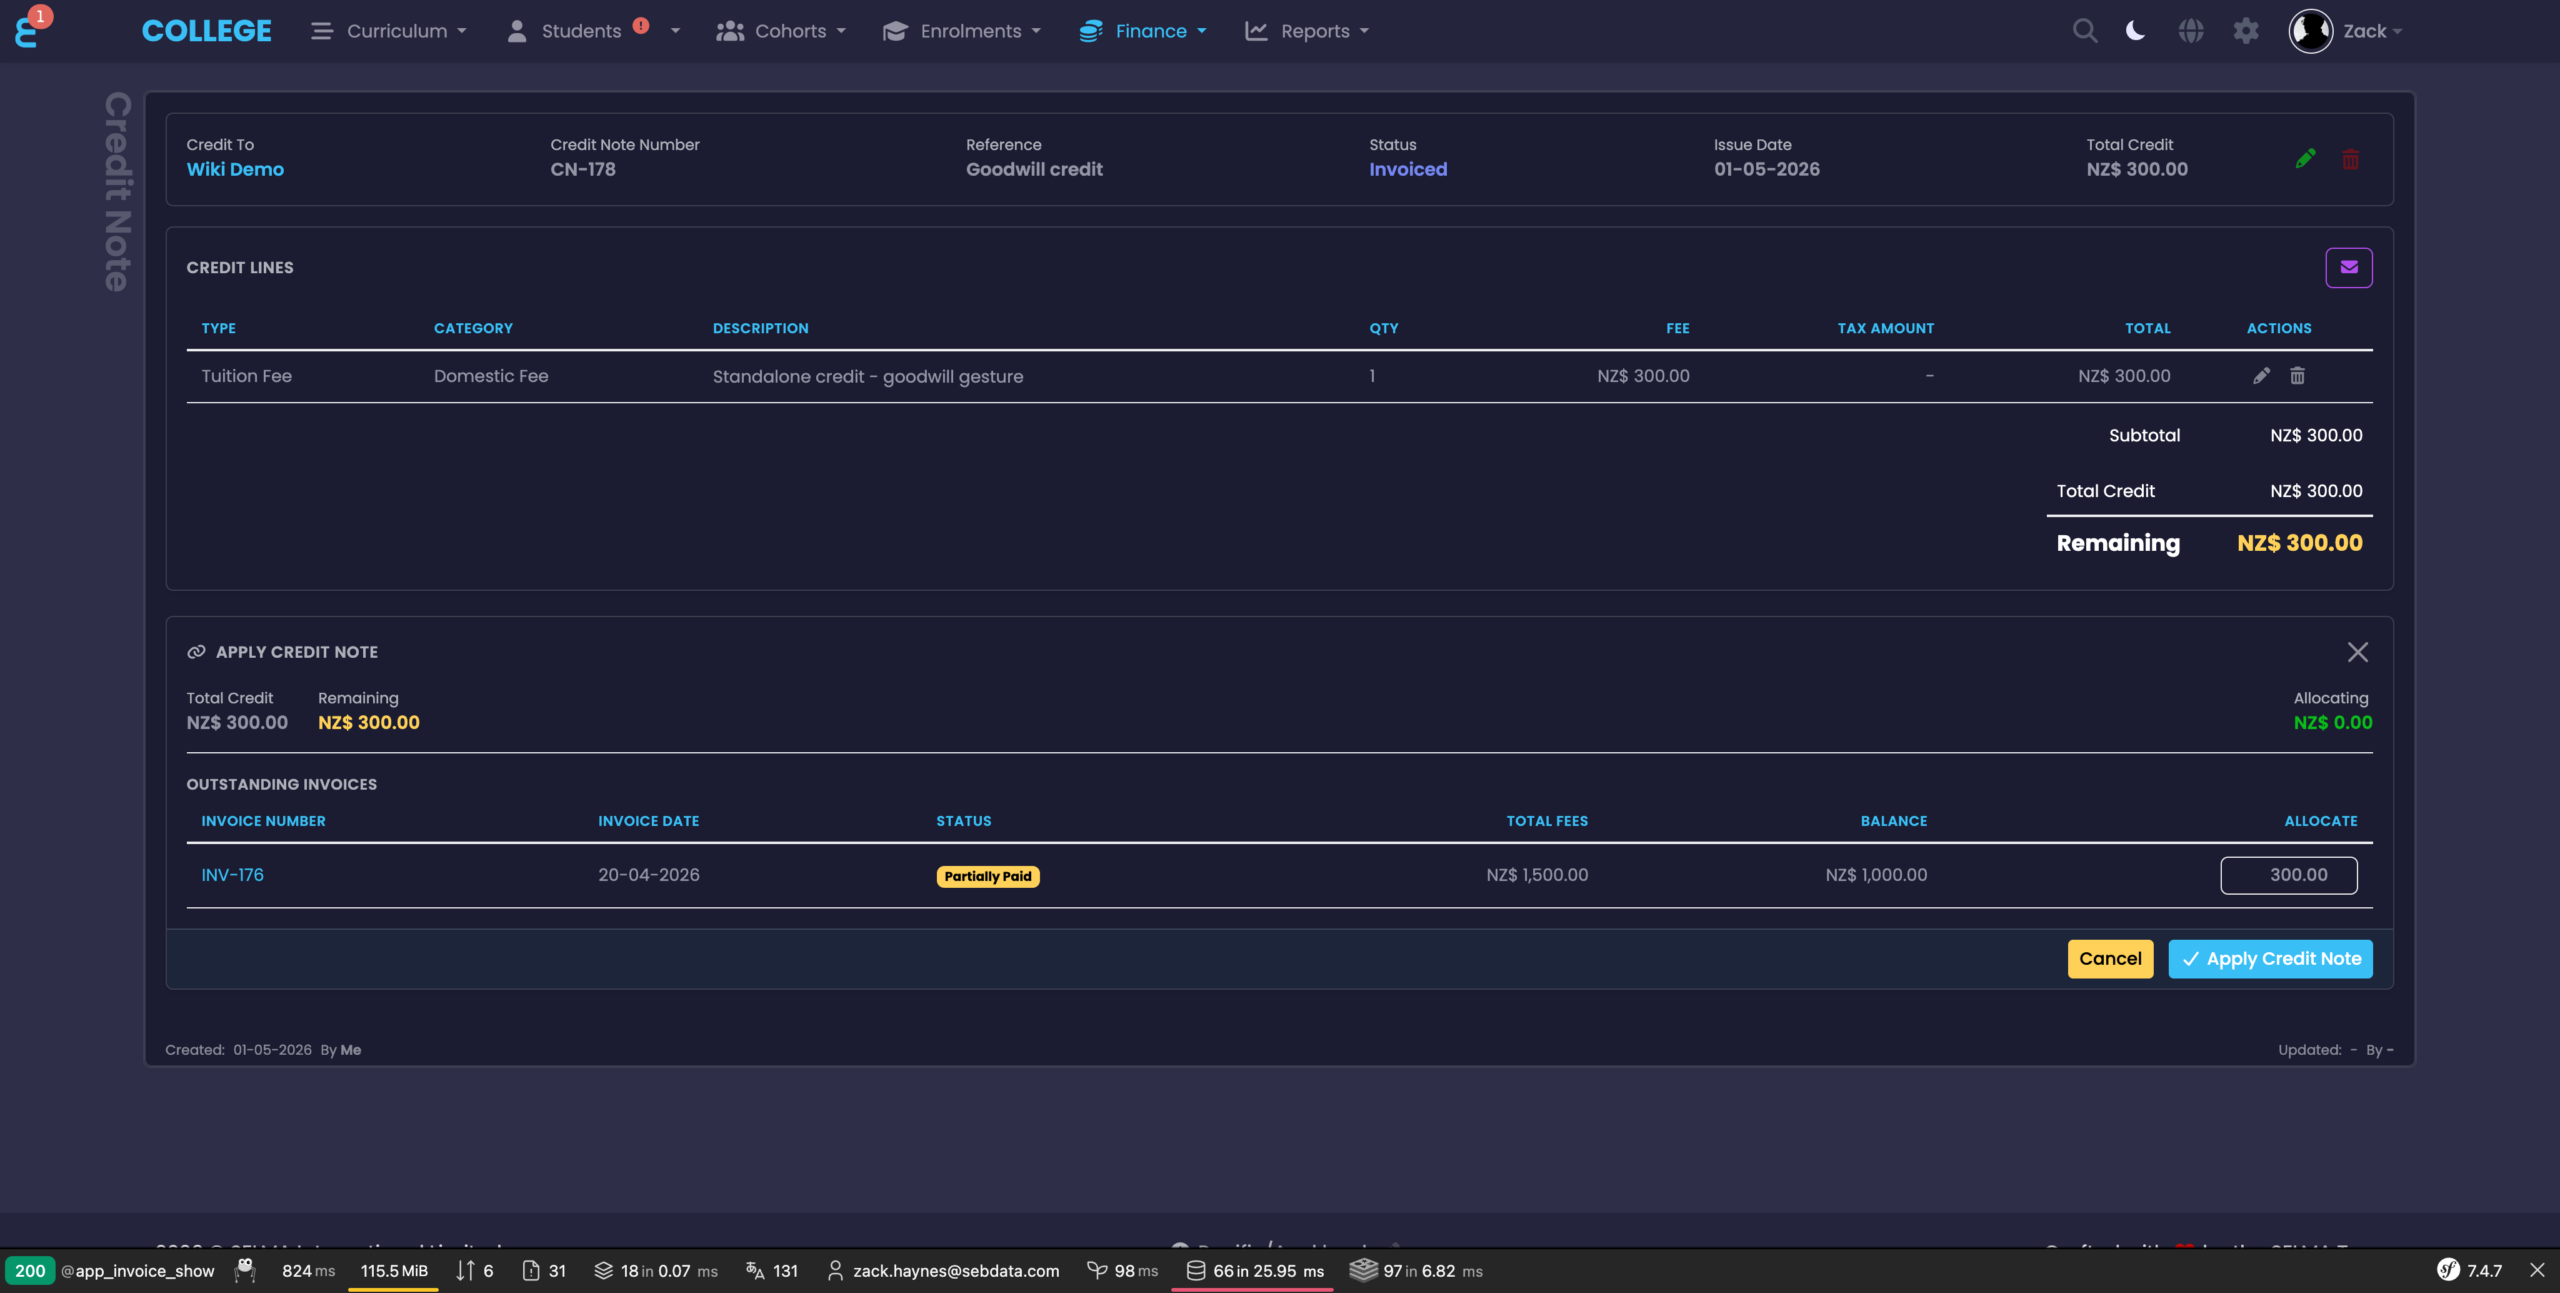Viewport: 2560px width, 1293px height.
Task: Click the yellow Cancel button
Action: [x=2110, y=959]
